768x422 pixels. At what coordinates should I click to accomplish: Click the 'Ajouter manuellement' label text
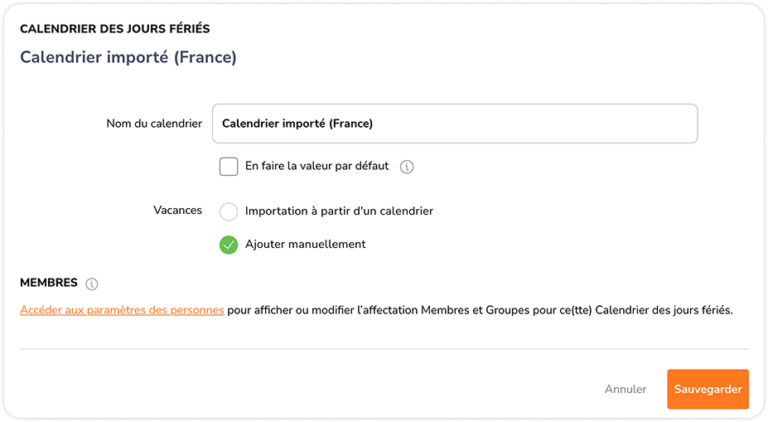[305, 244]
